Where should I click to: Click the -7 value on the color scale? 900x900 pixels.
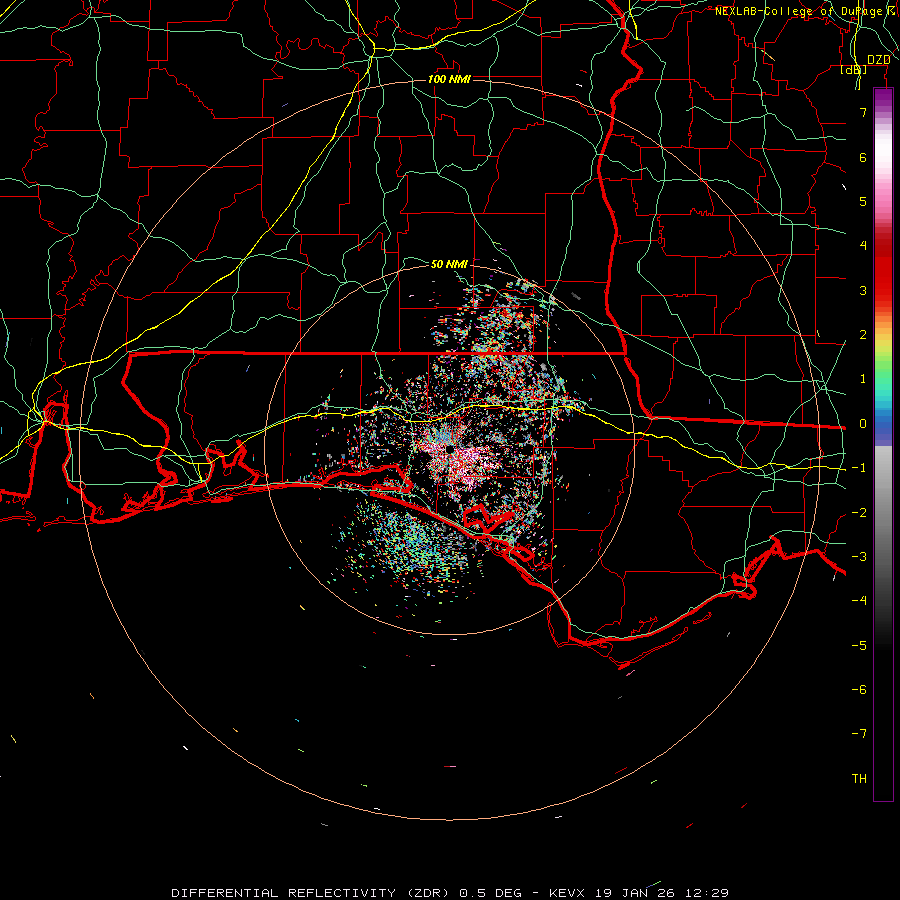[859, 734]
